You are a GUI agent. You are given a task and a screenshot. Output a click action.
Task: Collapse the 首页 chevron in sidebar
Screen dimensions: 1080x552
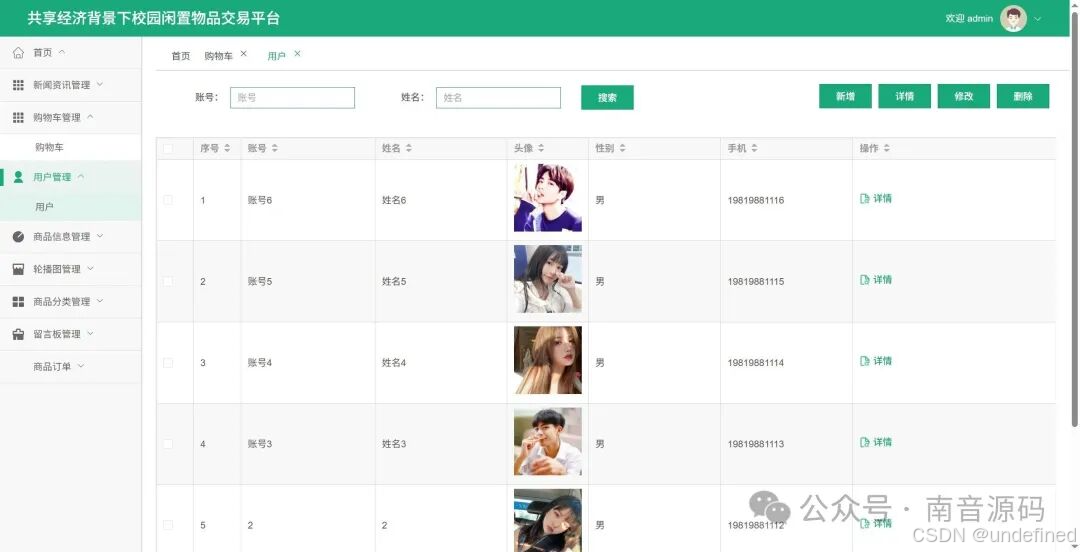61,52
